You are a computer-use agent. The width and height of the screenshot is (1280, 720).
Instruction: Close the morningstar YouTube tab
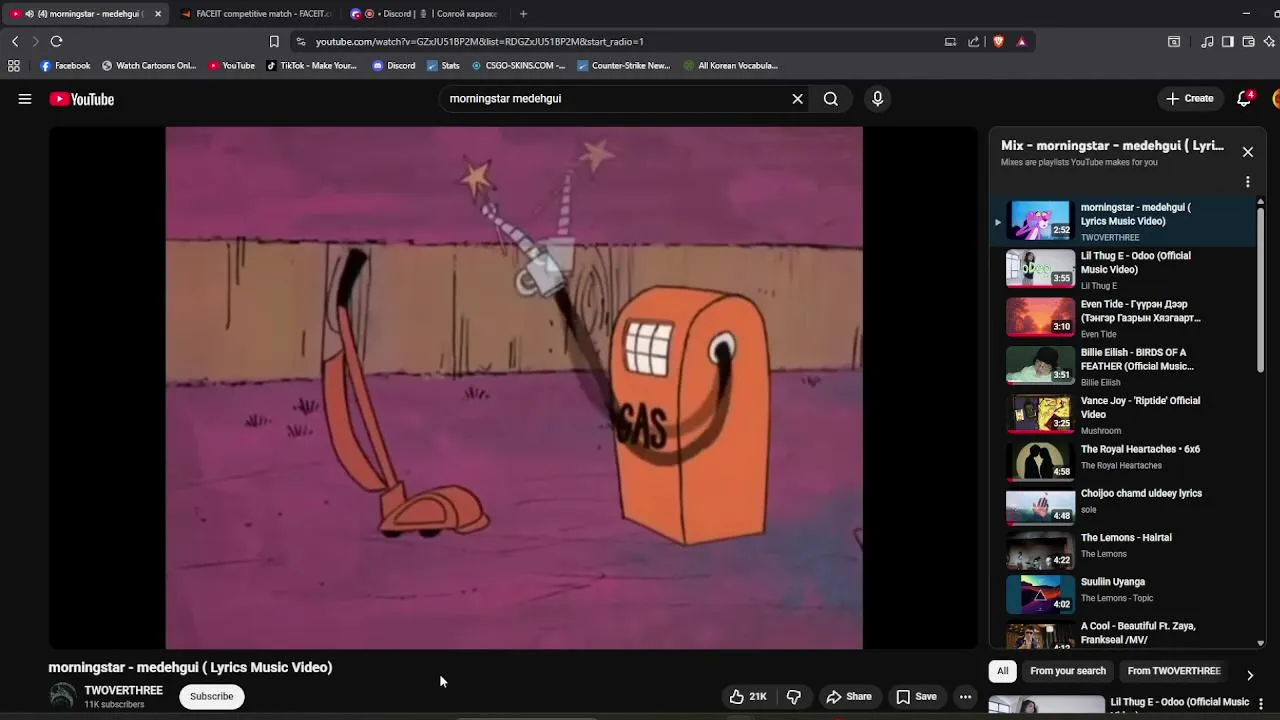(157, 14)
